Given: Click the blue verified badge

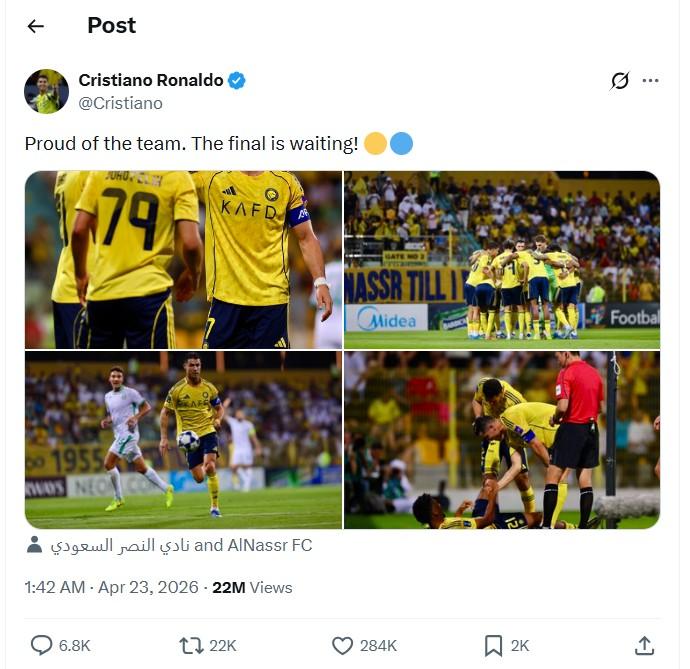Looking at the screenshot, I should (237, 81).
